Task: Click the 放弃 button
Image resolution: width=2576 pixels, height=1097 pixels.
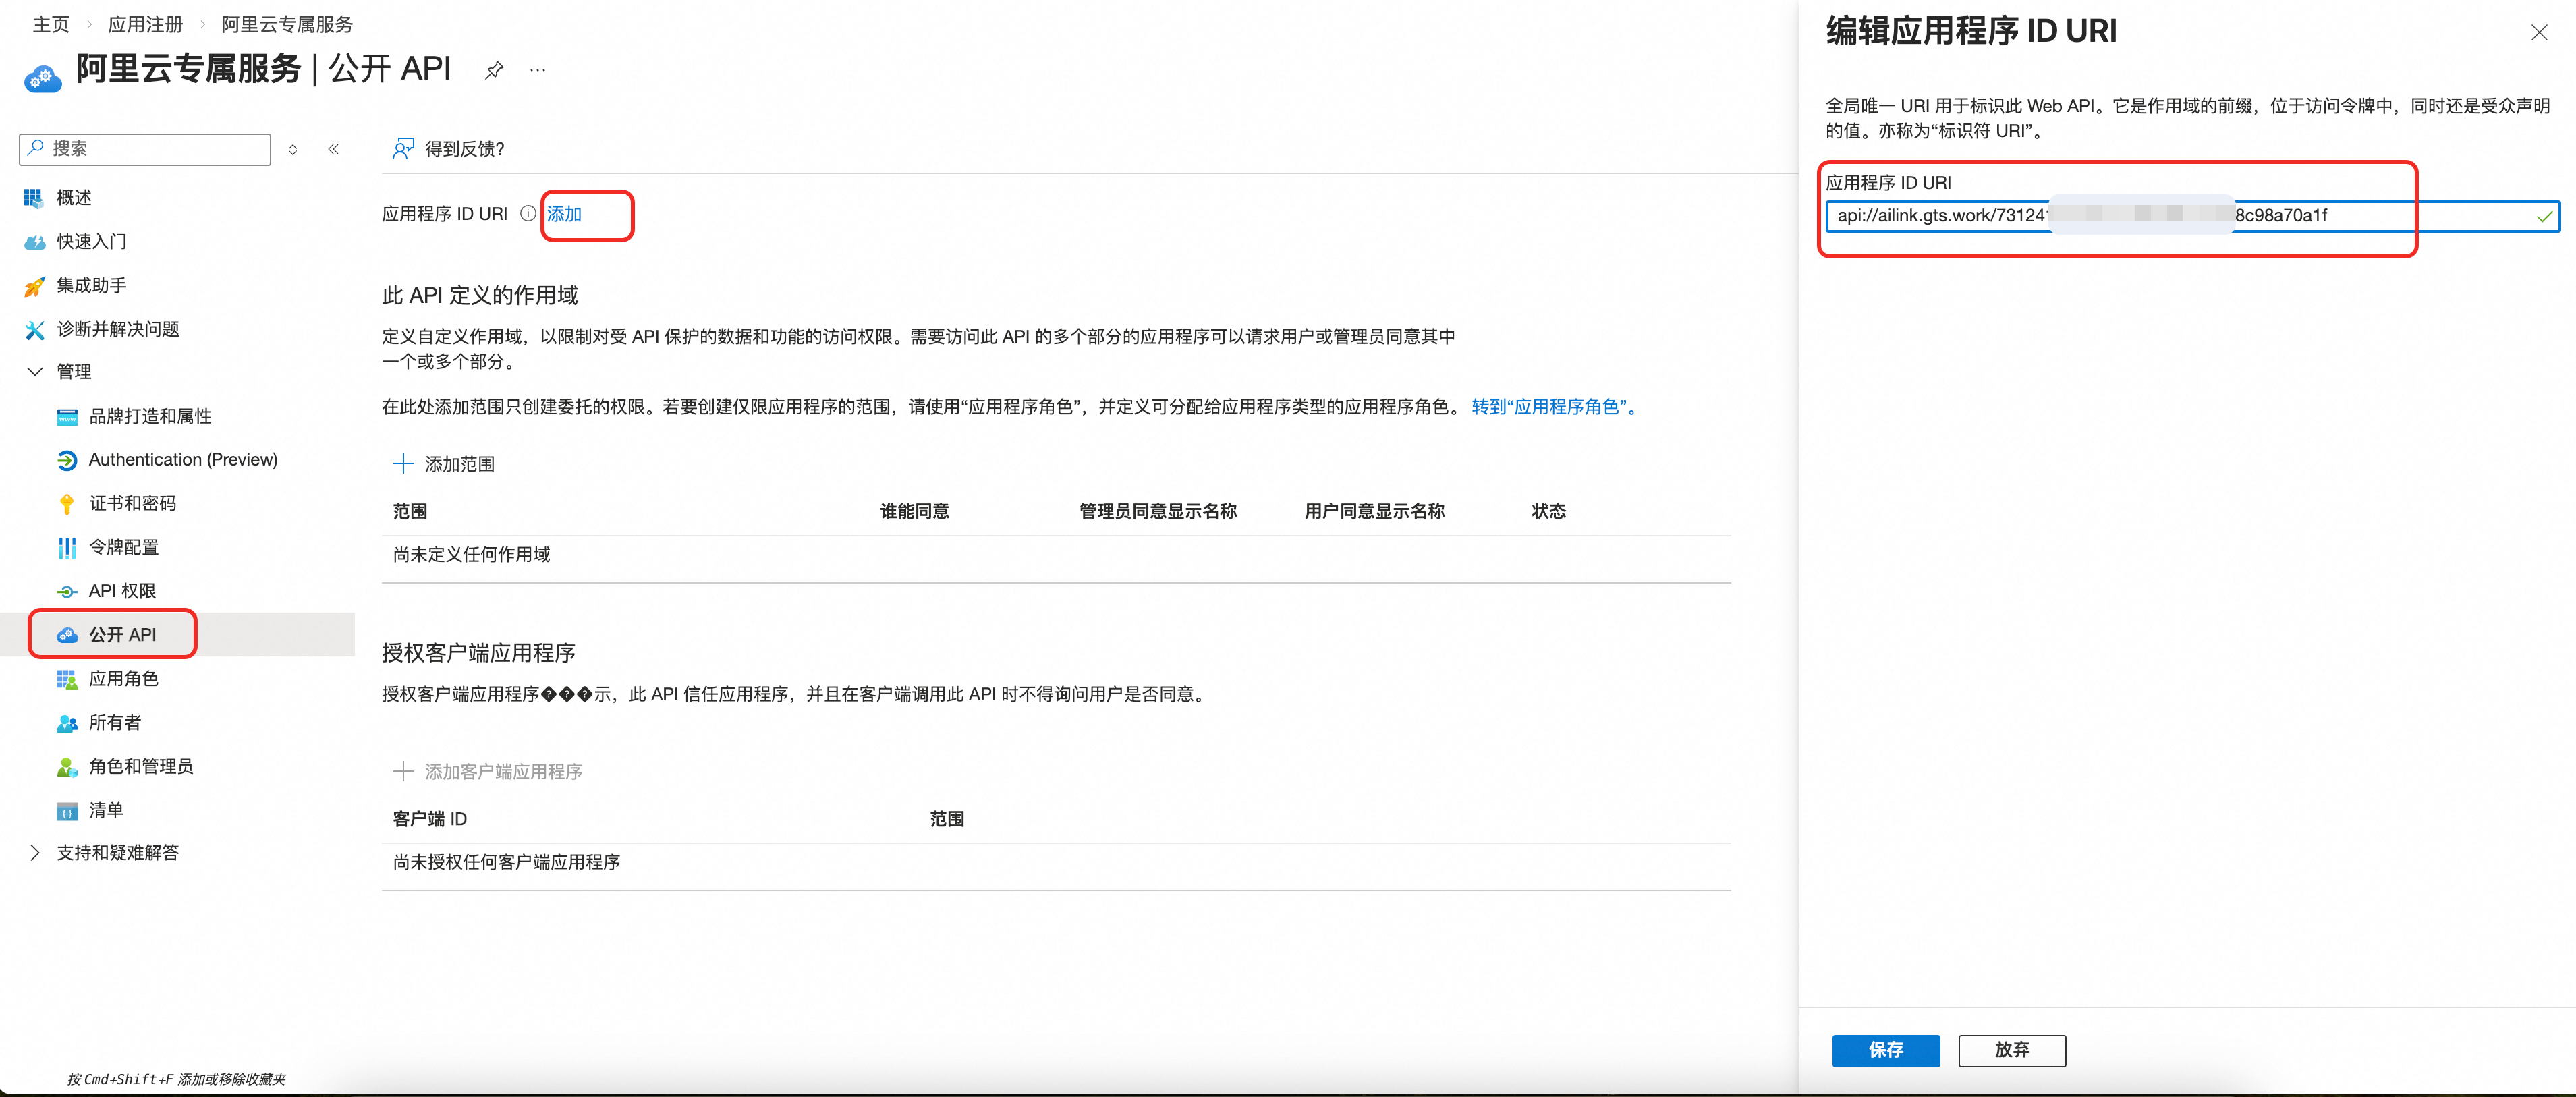Action: click(2011, 1050)
